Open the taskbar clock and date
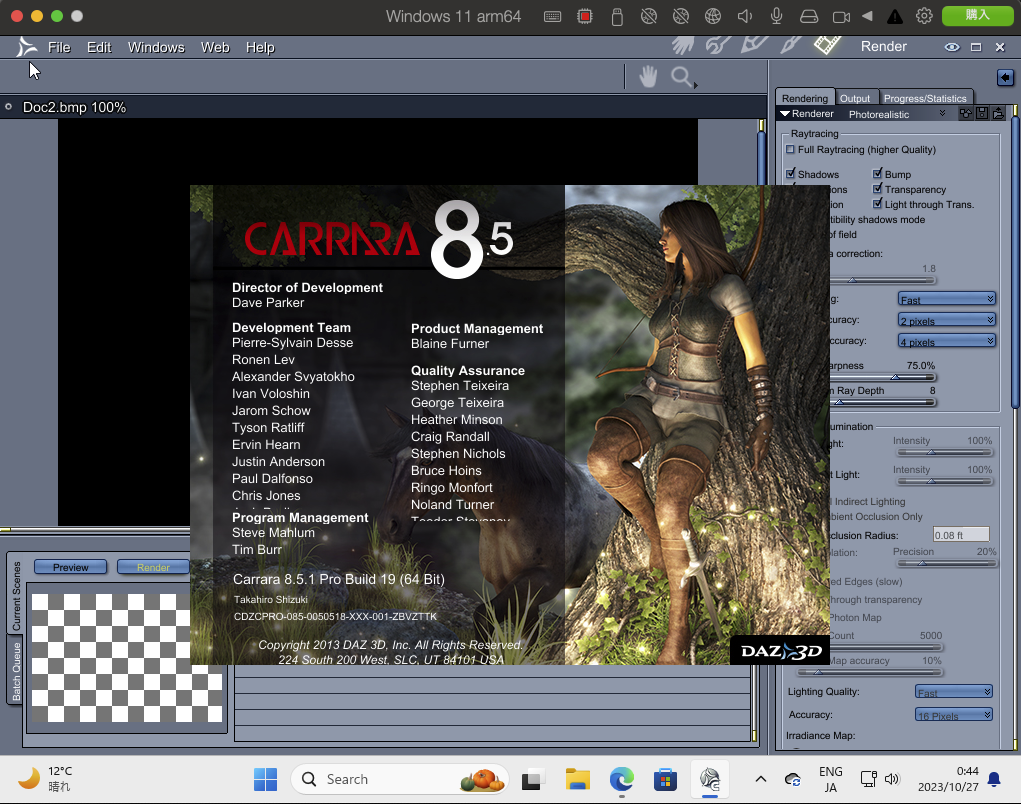 point(948,779)
